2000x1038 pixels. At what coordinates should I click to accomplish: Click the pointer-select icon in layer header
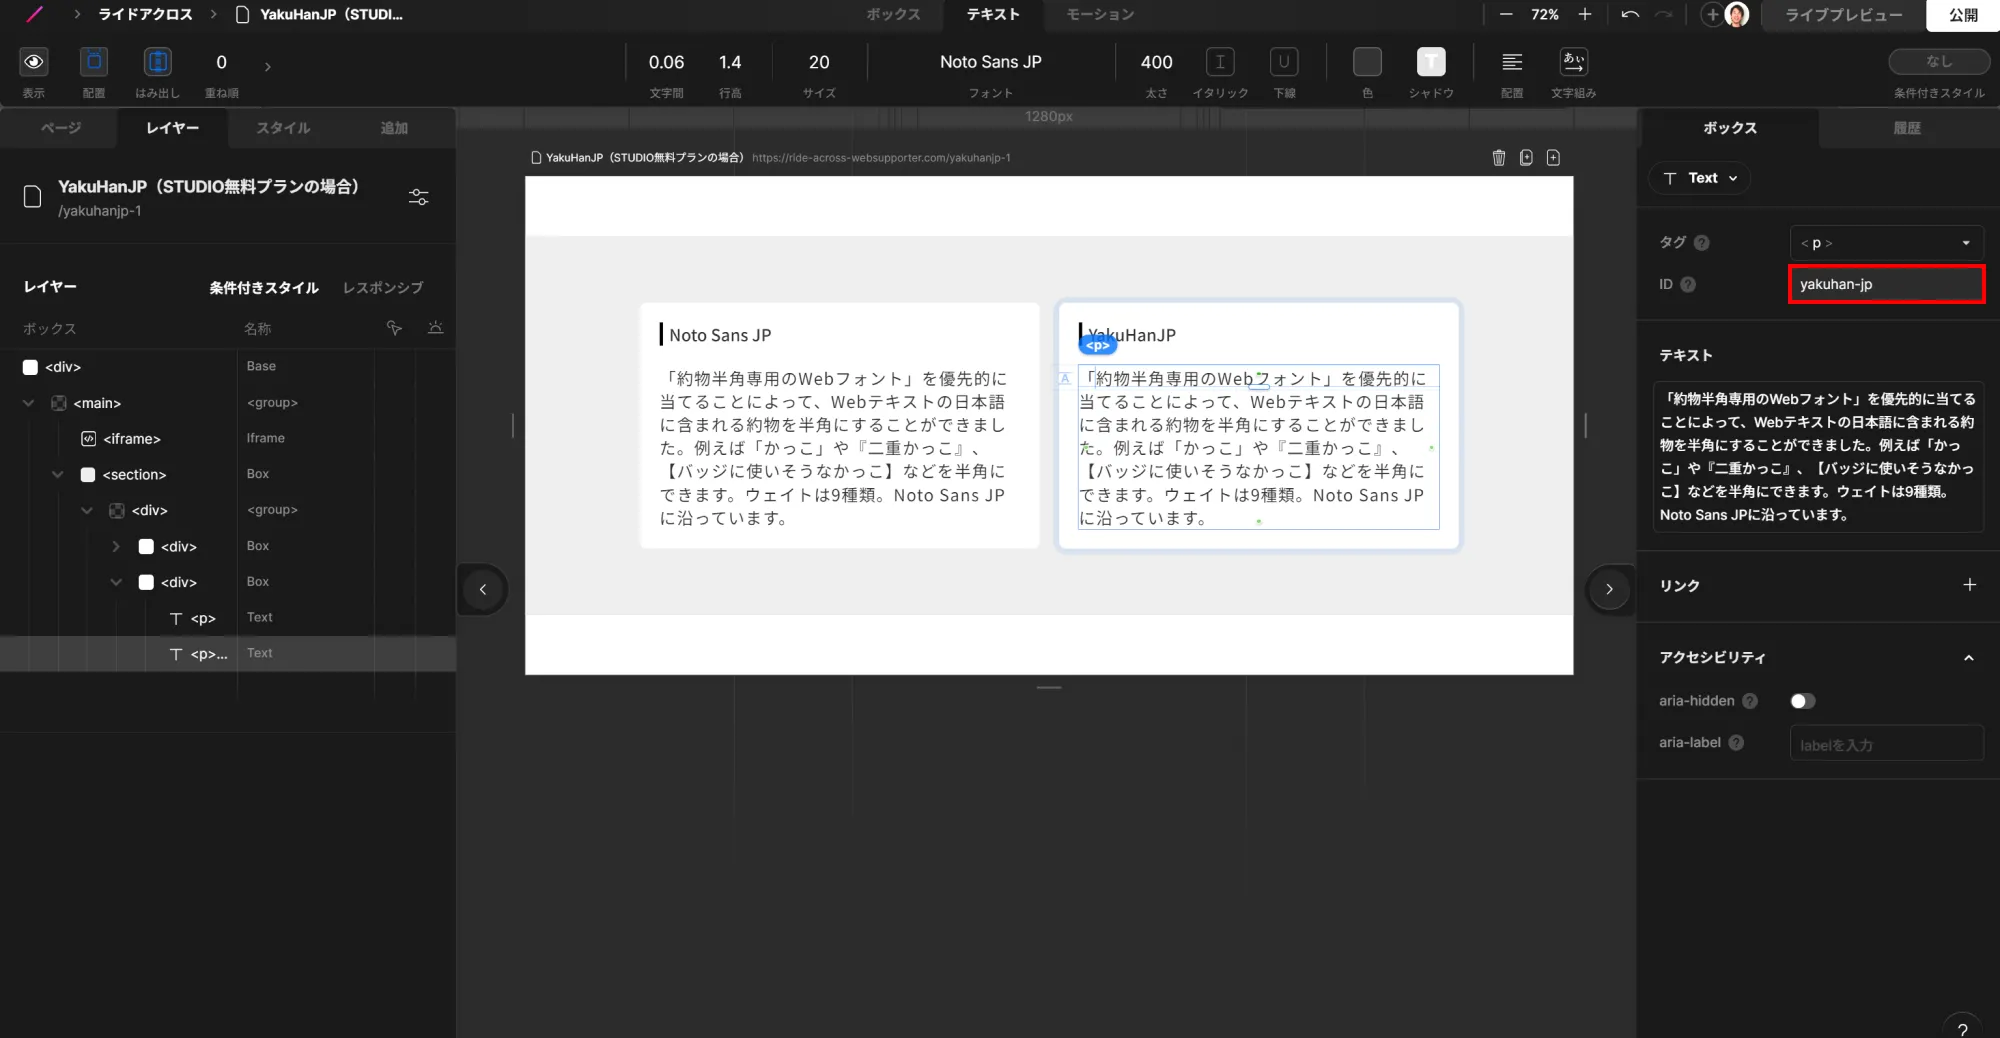tap(395, 327)
